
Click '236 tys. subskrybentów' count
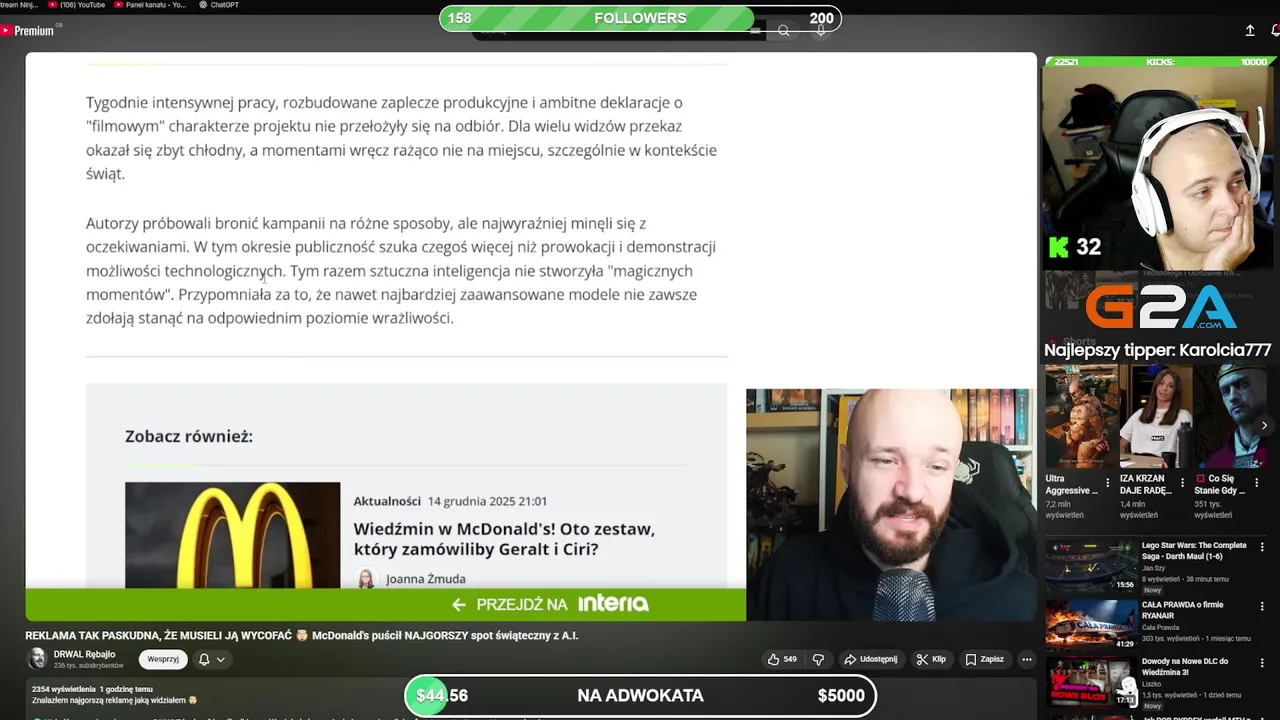[x=89, y=665]
